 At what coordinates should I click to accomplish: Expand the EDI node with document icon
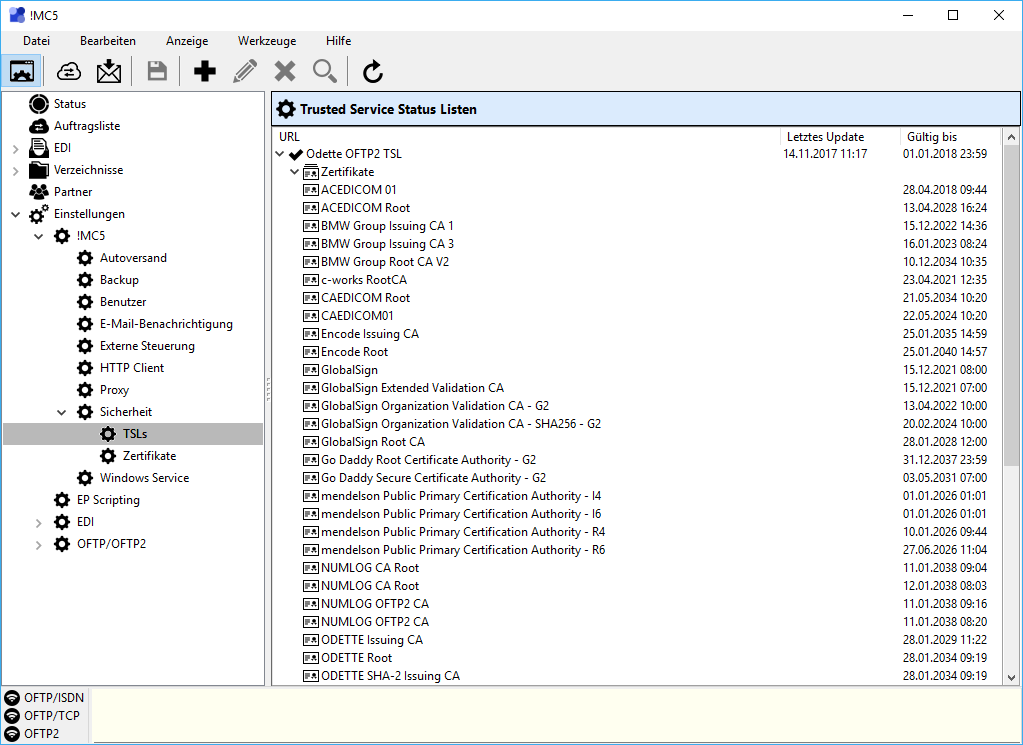coord(16,149)
